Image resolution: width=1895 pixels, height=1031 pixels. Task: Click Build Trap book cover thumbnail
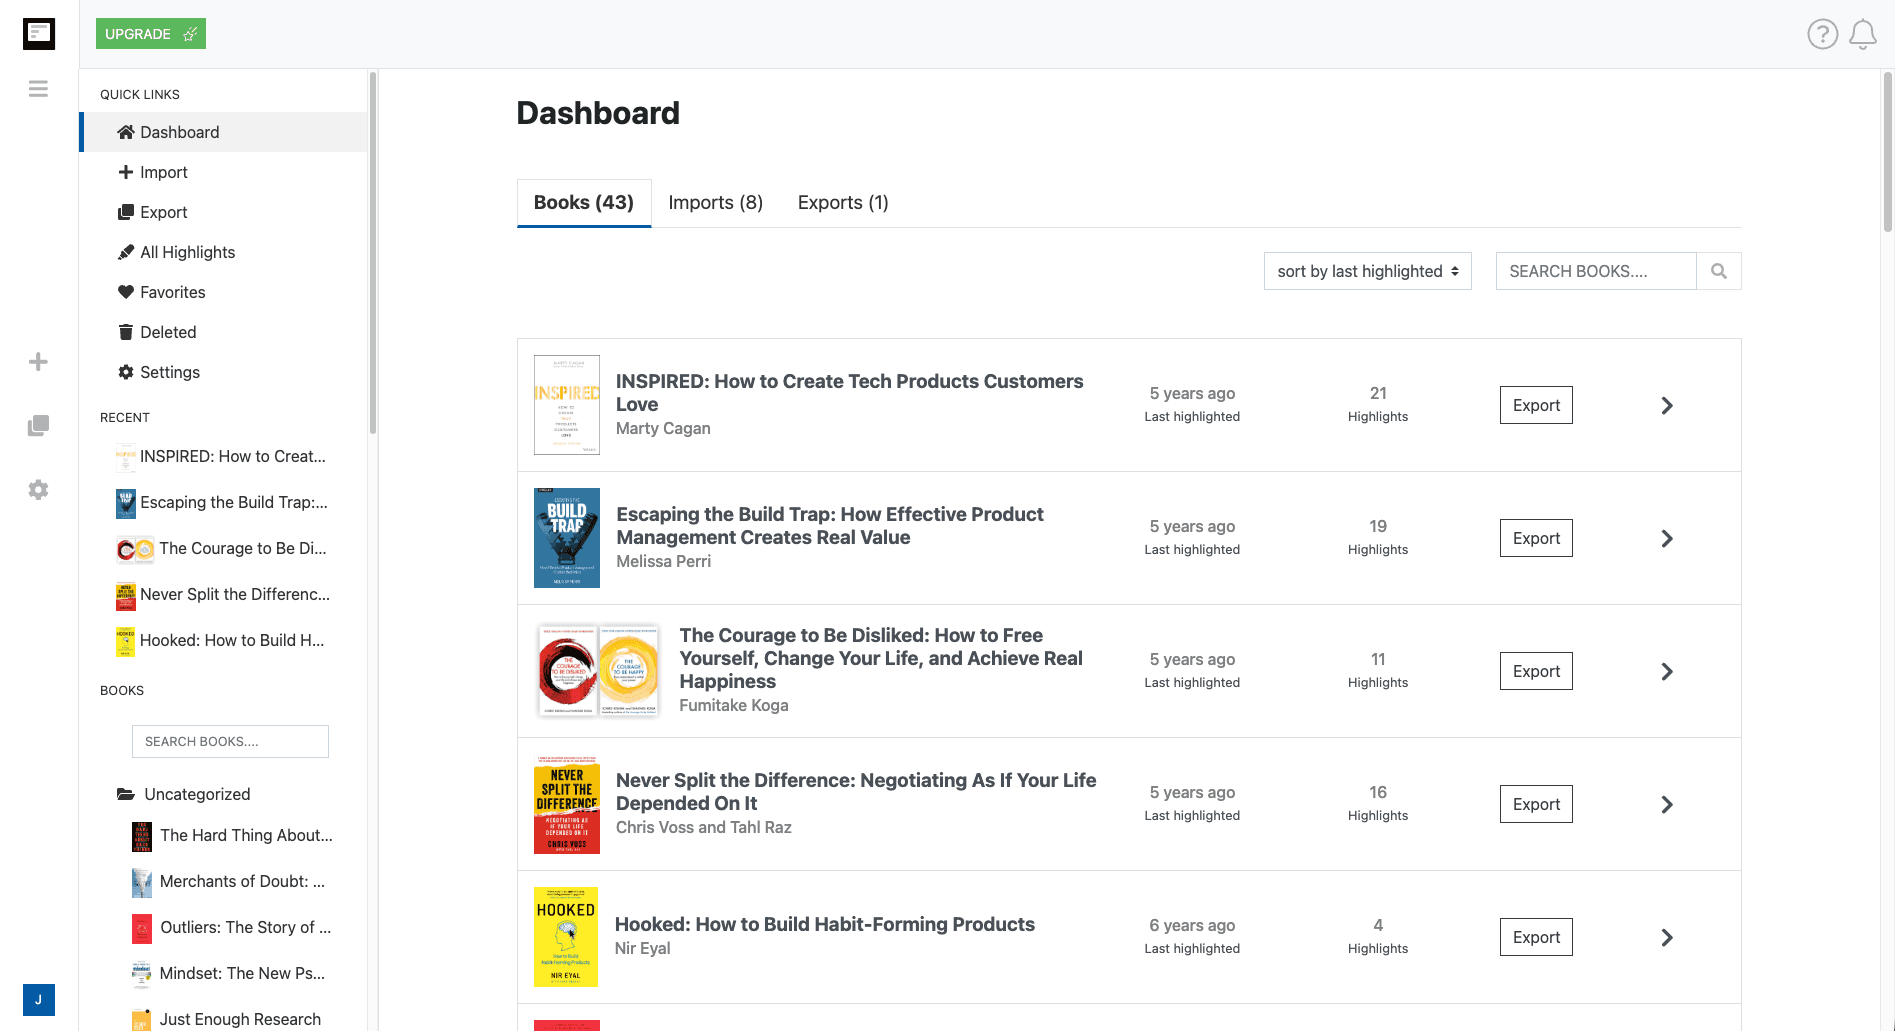click(x=567, y=538)
